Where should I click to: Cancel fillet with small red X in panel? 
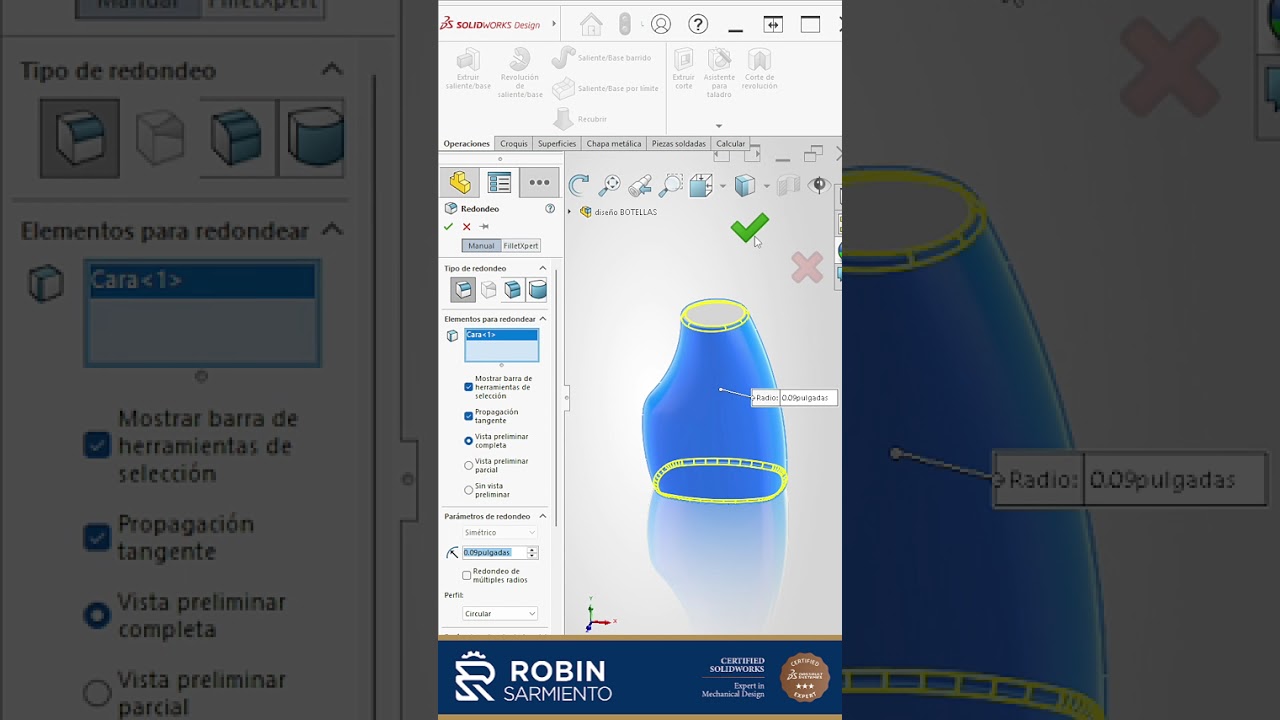pyautogui.click(x=466, y=227)
